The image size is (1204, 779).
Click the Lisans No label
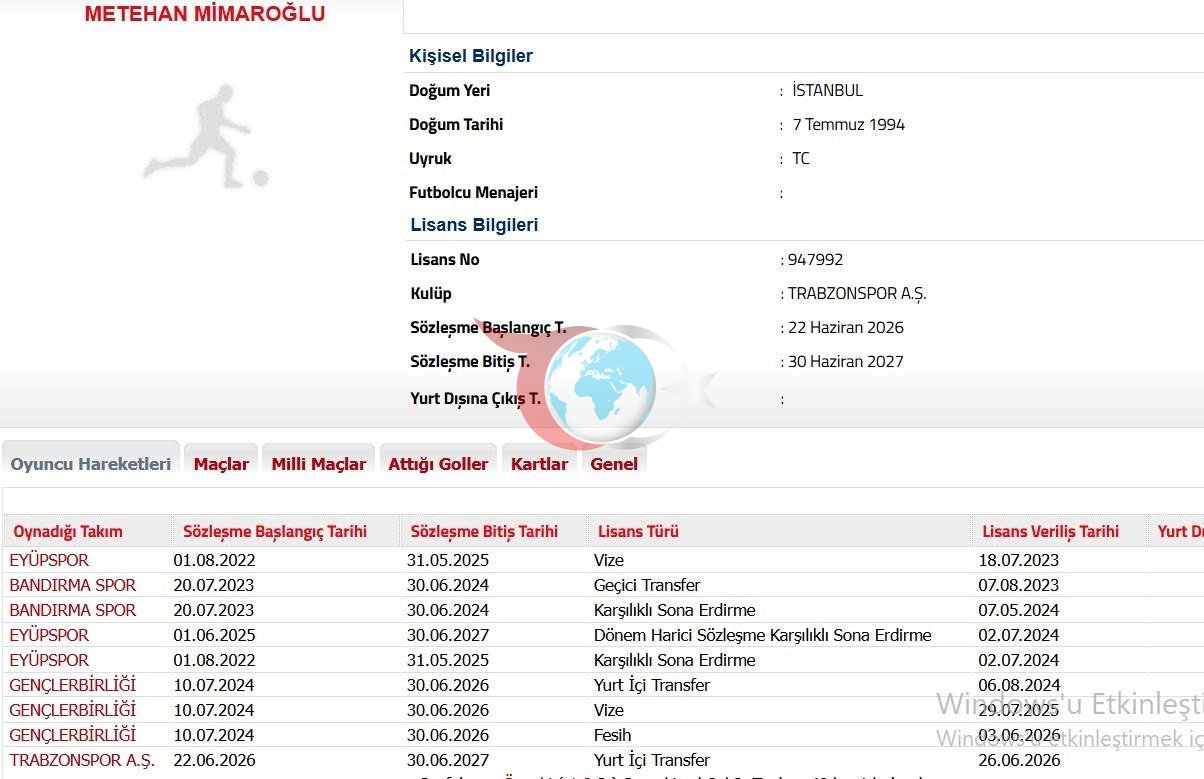(445, 259)
